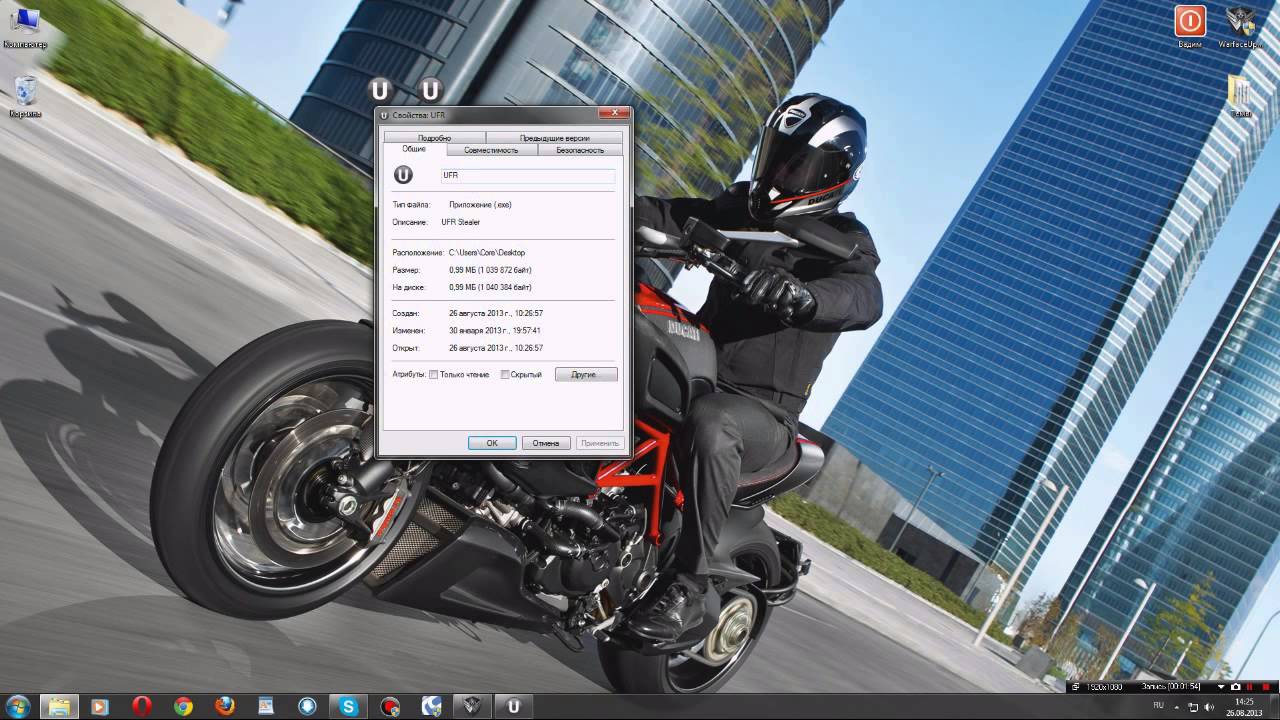Click the red round taskbar icon right of Skype
This screenshot has width=1280, height=720.
point(390,706)
